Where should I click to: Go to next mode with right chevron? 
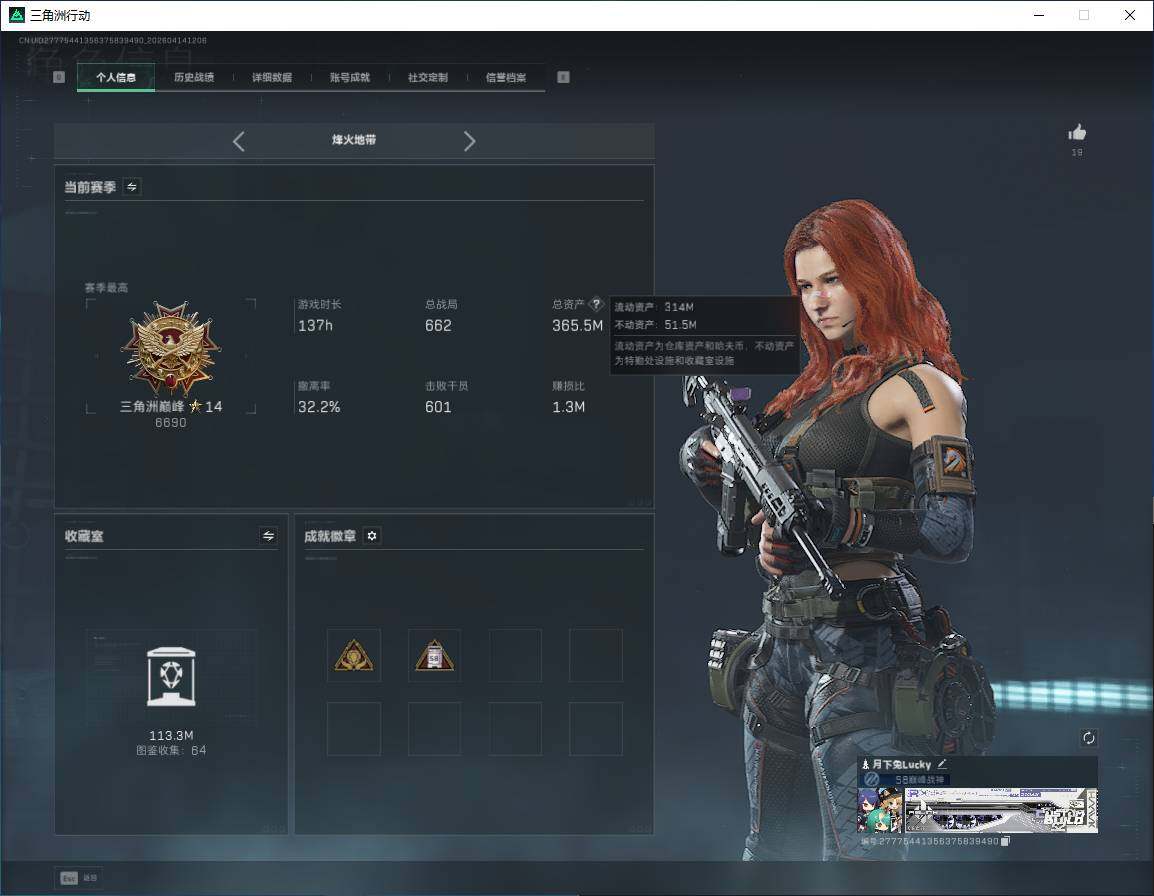pyautogui.click(x=470, y=141)
